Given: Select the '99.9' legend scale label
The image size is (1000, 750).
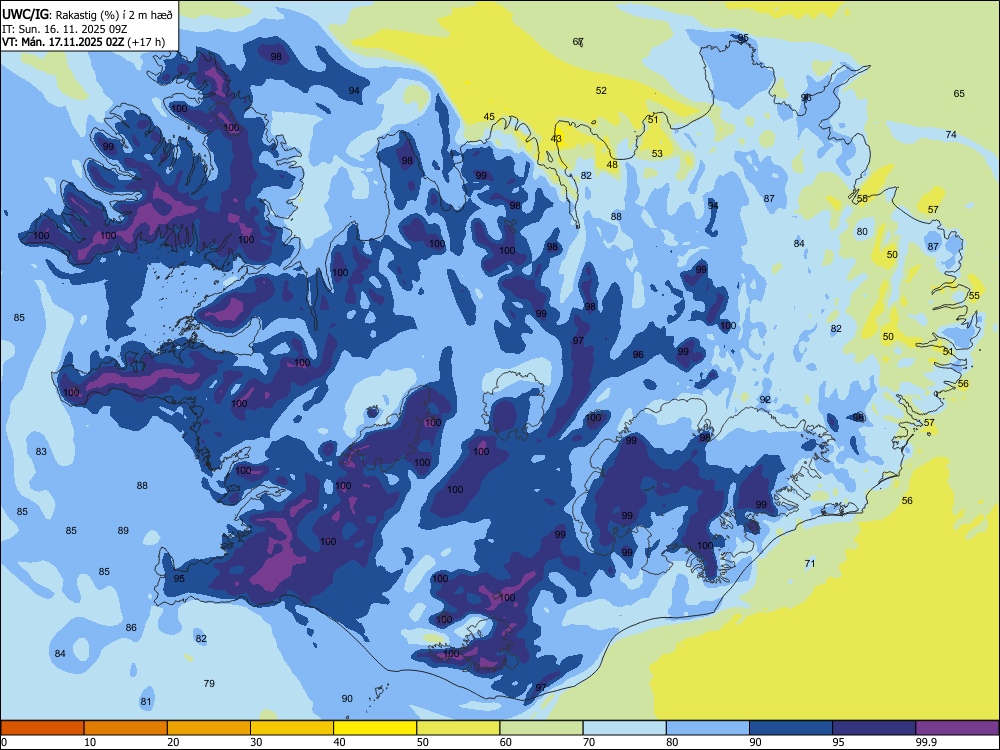Looking at the screenshot, I should coord(926,742).
